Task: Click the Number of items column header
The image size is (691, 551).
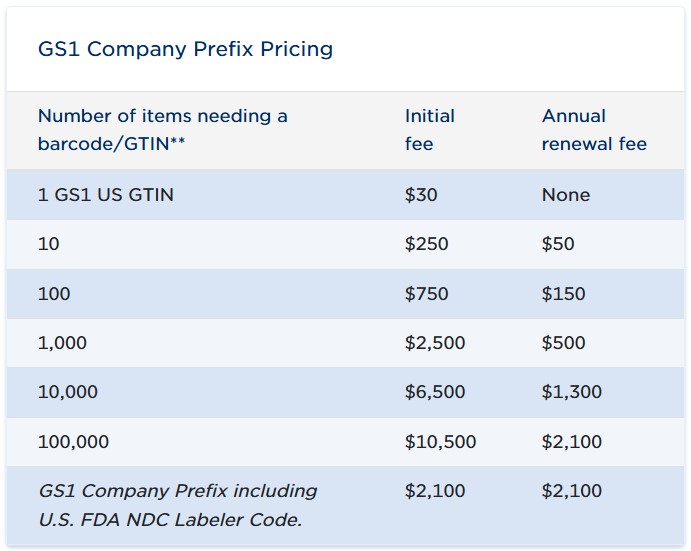Action: click(162, 130)
